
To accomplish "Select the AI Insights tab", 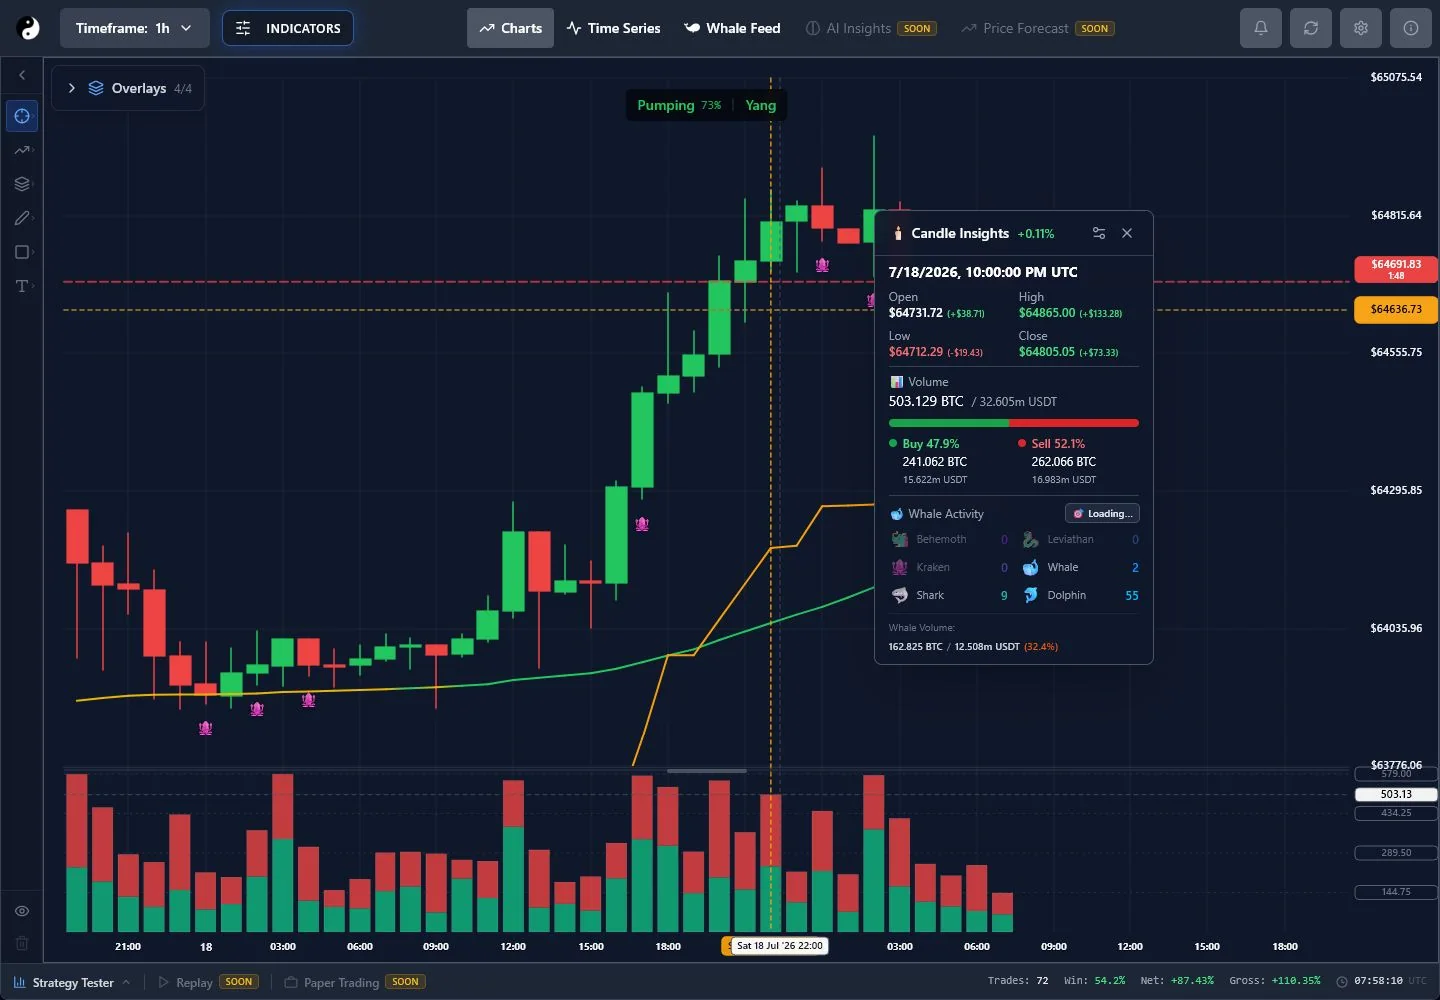I will [870, 28].
